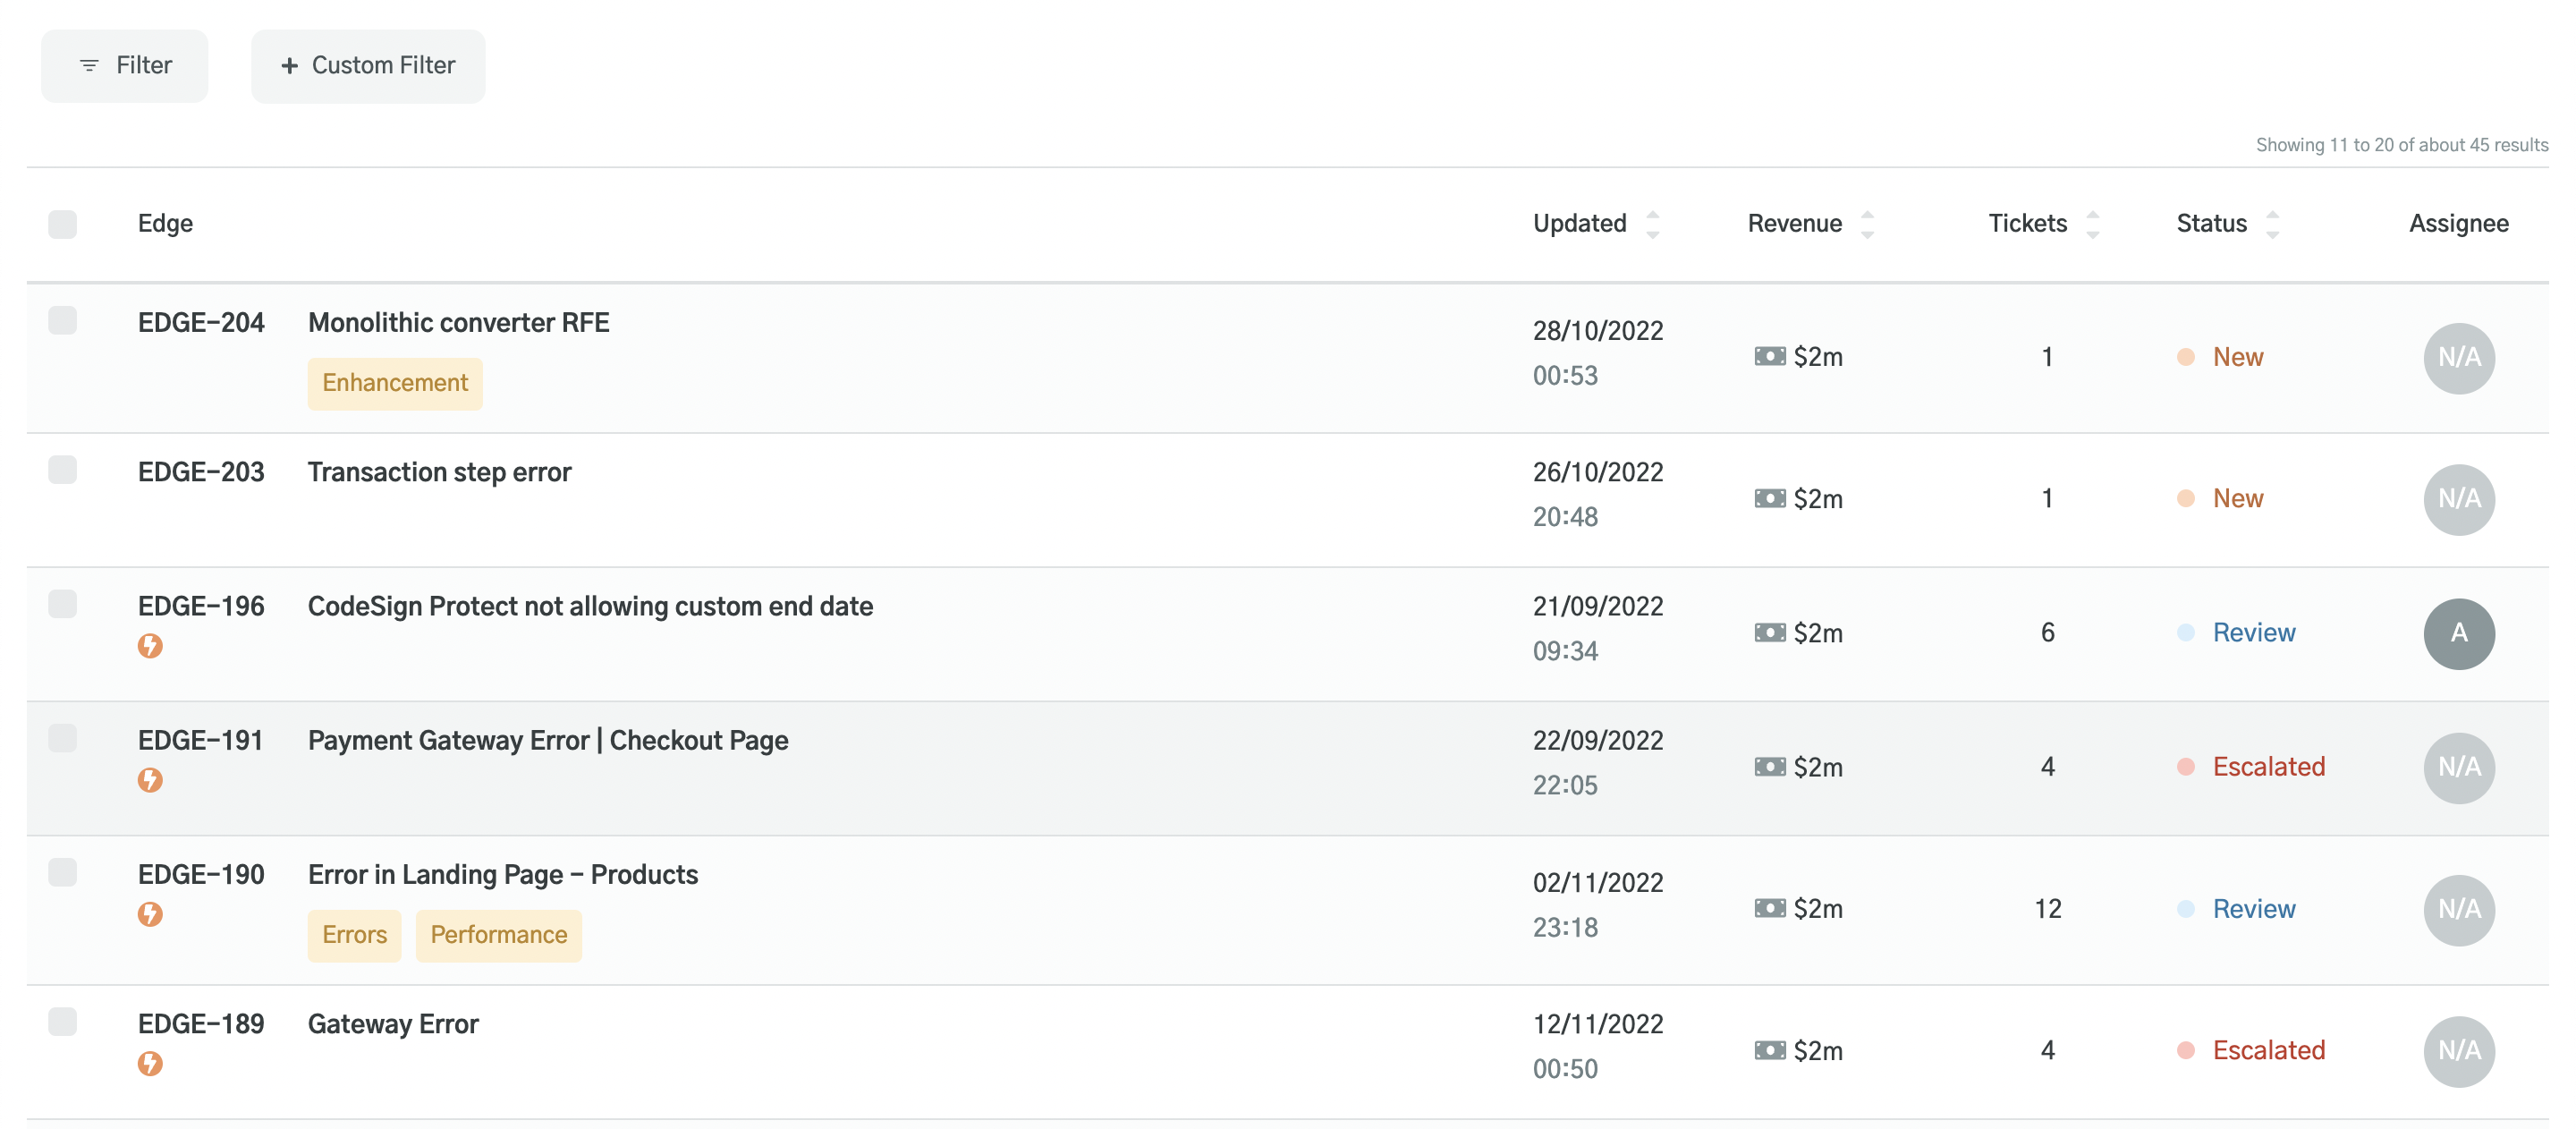Screen dimensions: 2576x1129
Task: Sort results using the Tickets sort arrows
Action: tap(2092, 223)
